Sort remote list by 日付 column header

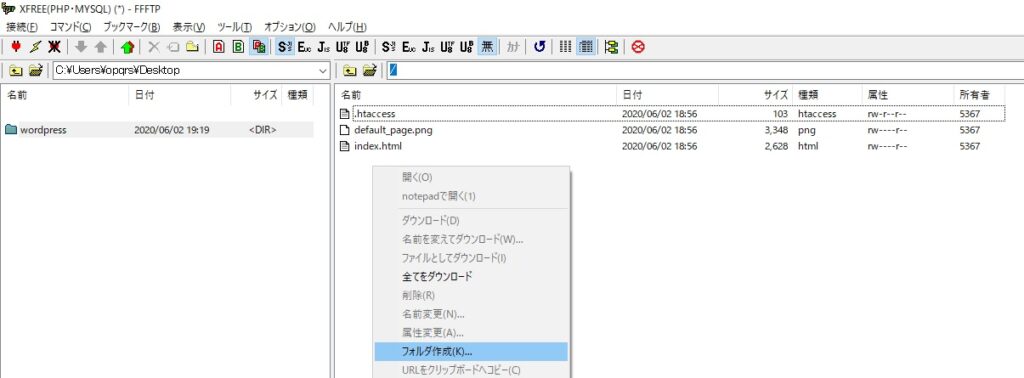667,95
